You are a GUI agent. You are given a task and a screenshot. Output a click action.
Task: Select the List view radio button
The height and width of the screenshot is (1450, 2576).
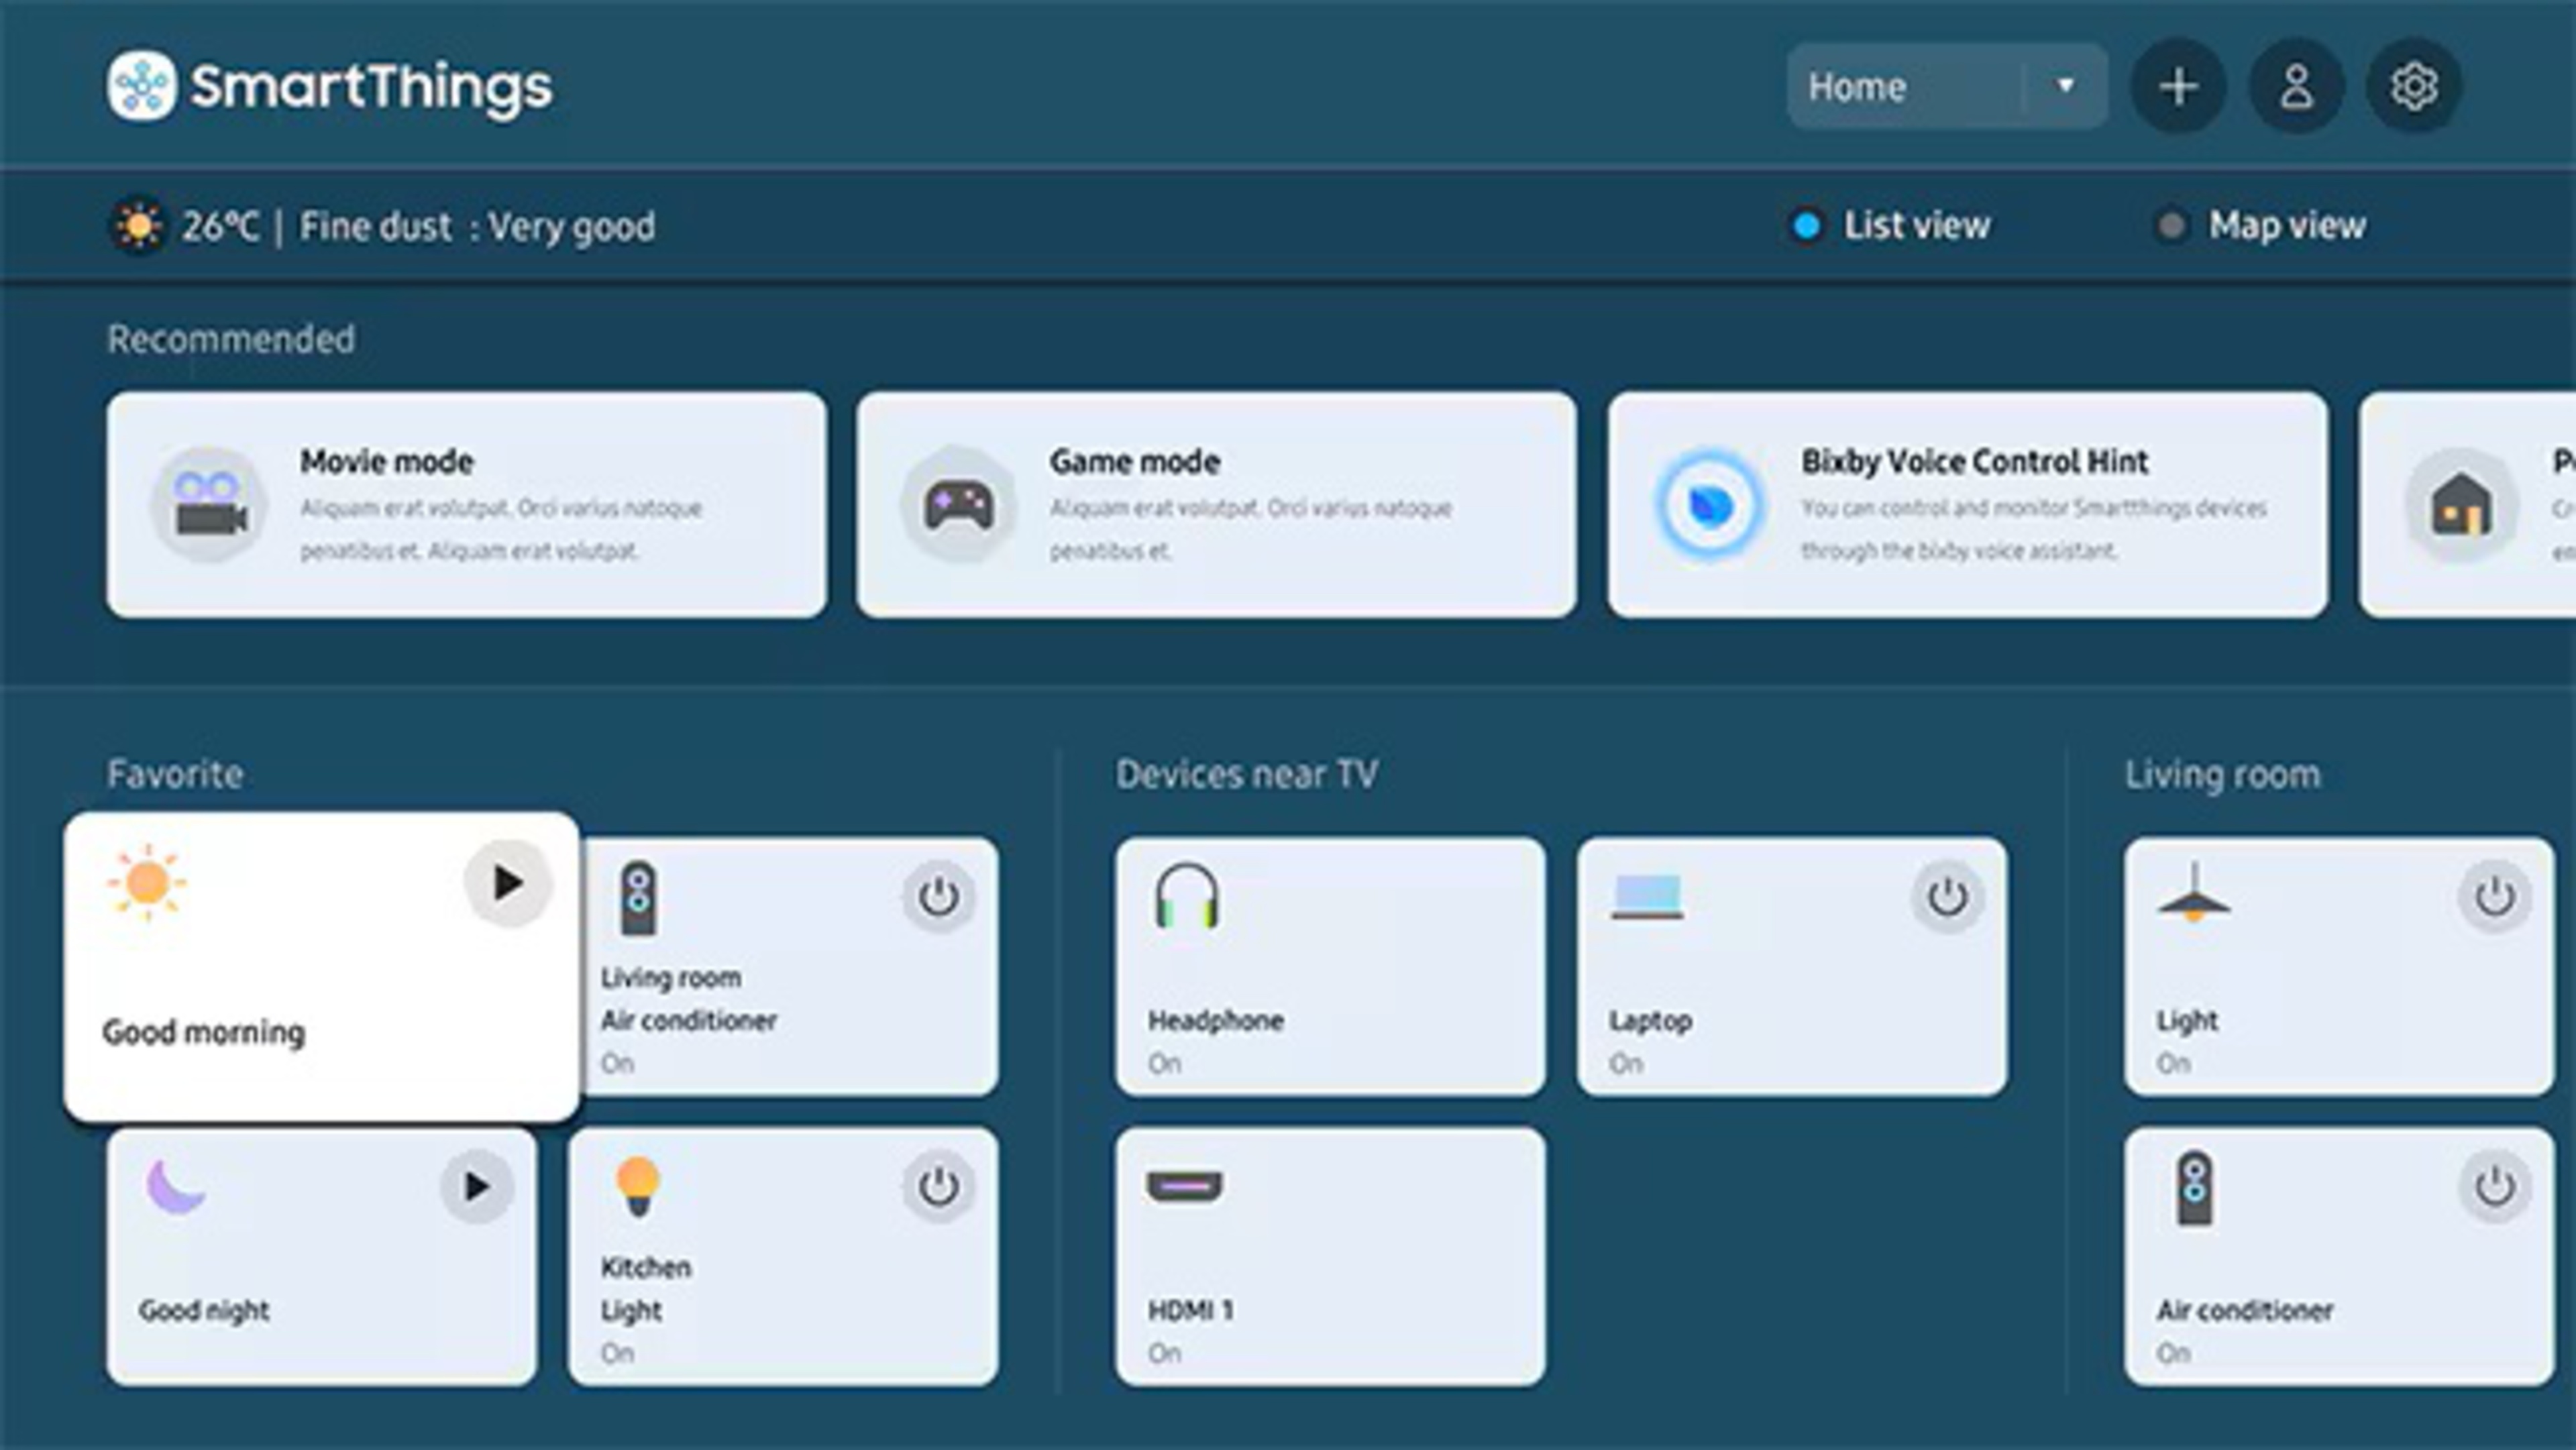1806,226
